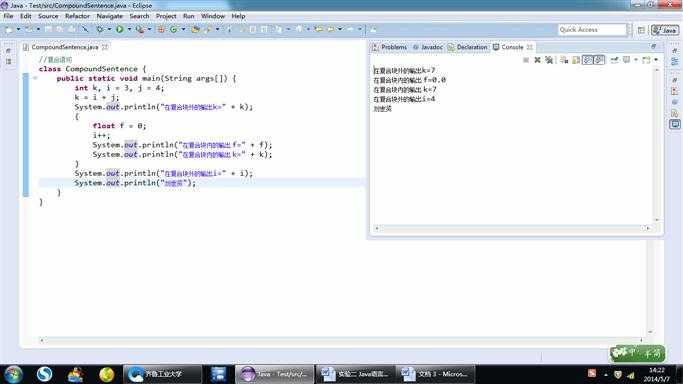Click the Quick Access search field
The height and width of the screenshot is (384, 683).
(592, 30)
